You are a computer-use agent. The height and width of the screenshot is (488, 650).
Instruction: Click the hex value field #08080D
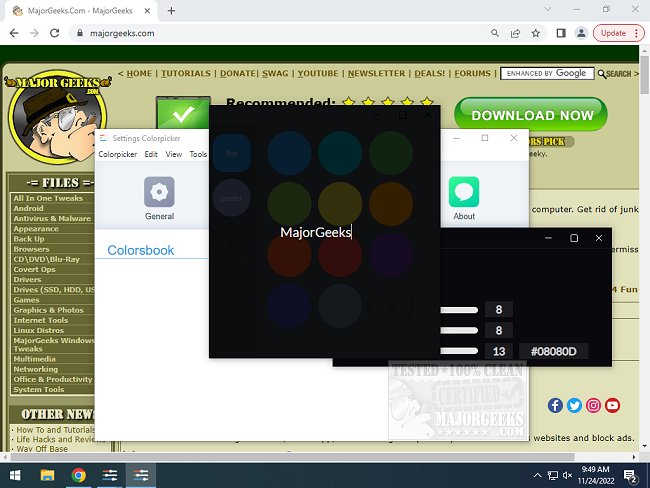click(553, 352)
